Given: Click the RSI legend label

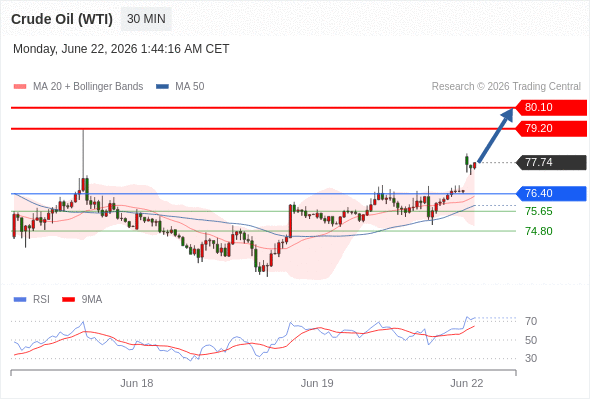Looking at the screenshot, I should 41,300.
